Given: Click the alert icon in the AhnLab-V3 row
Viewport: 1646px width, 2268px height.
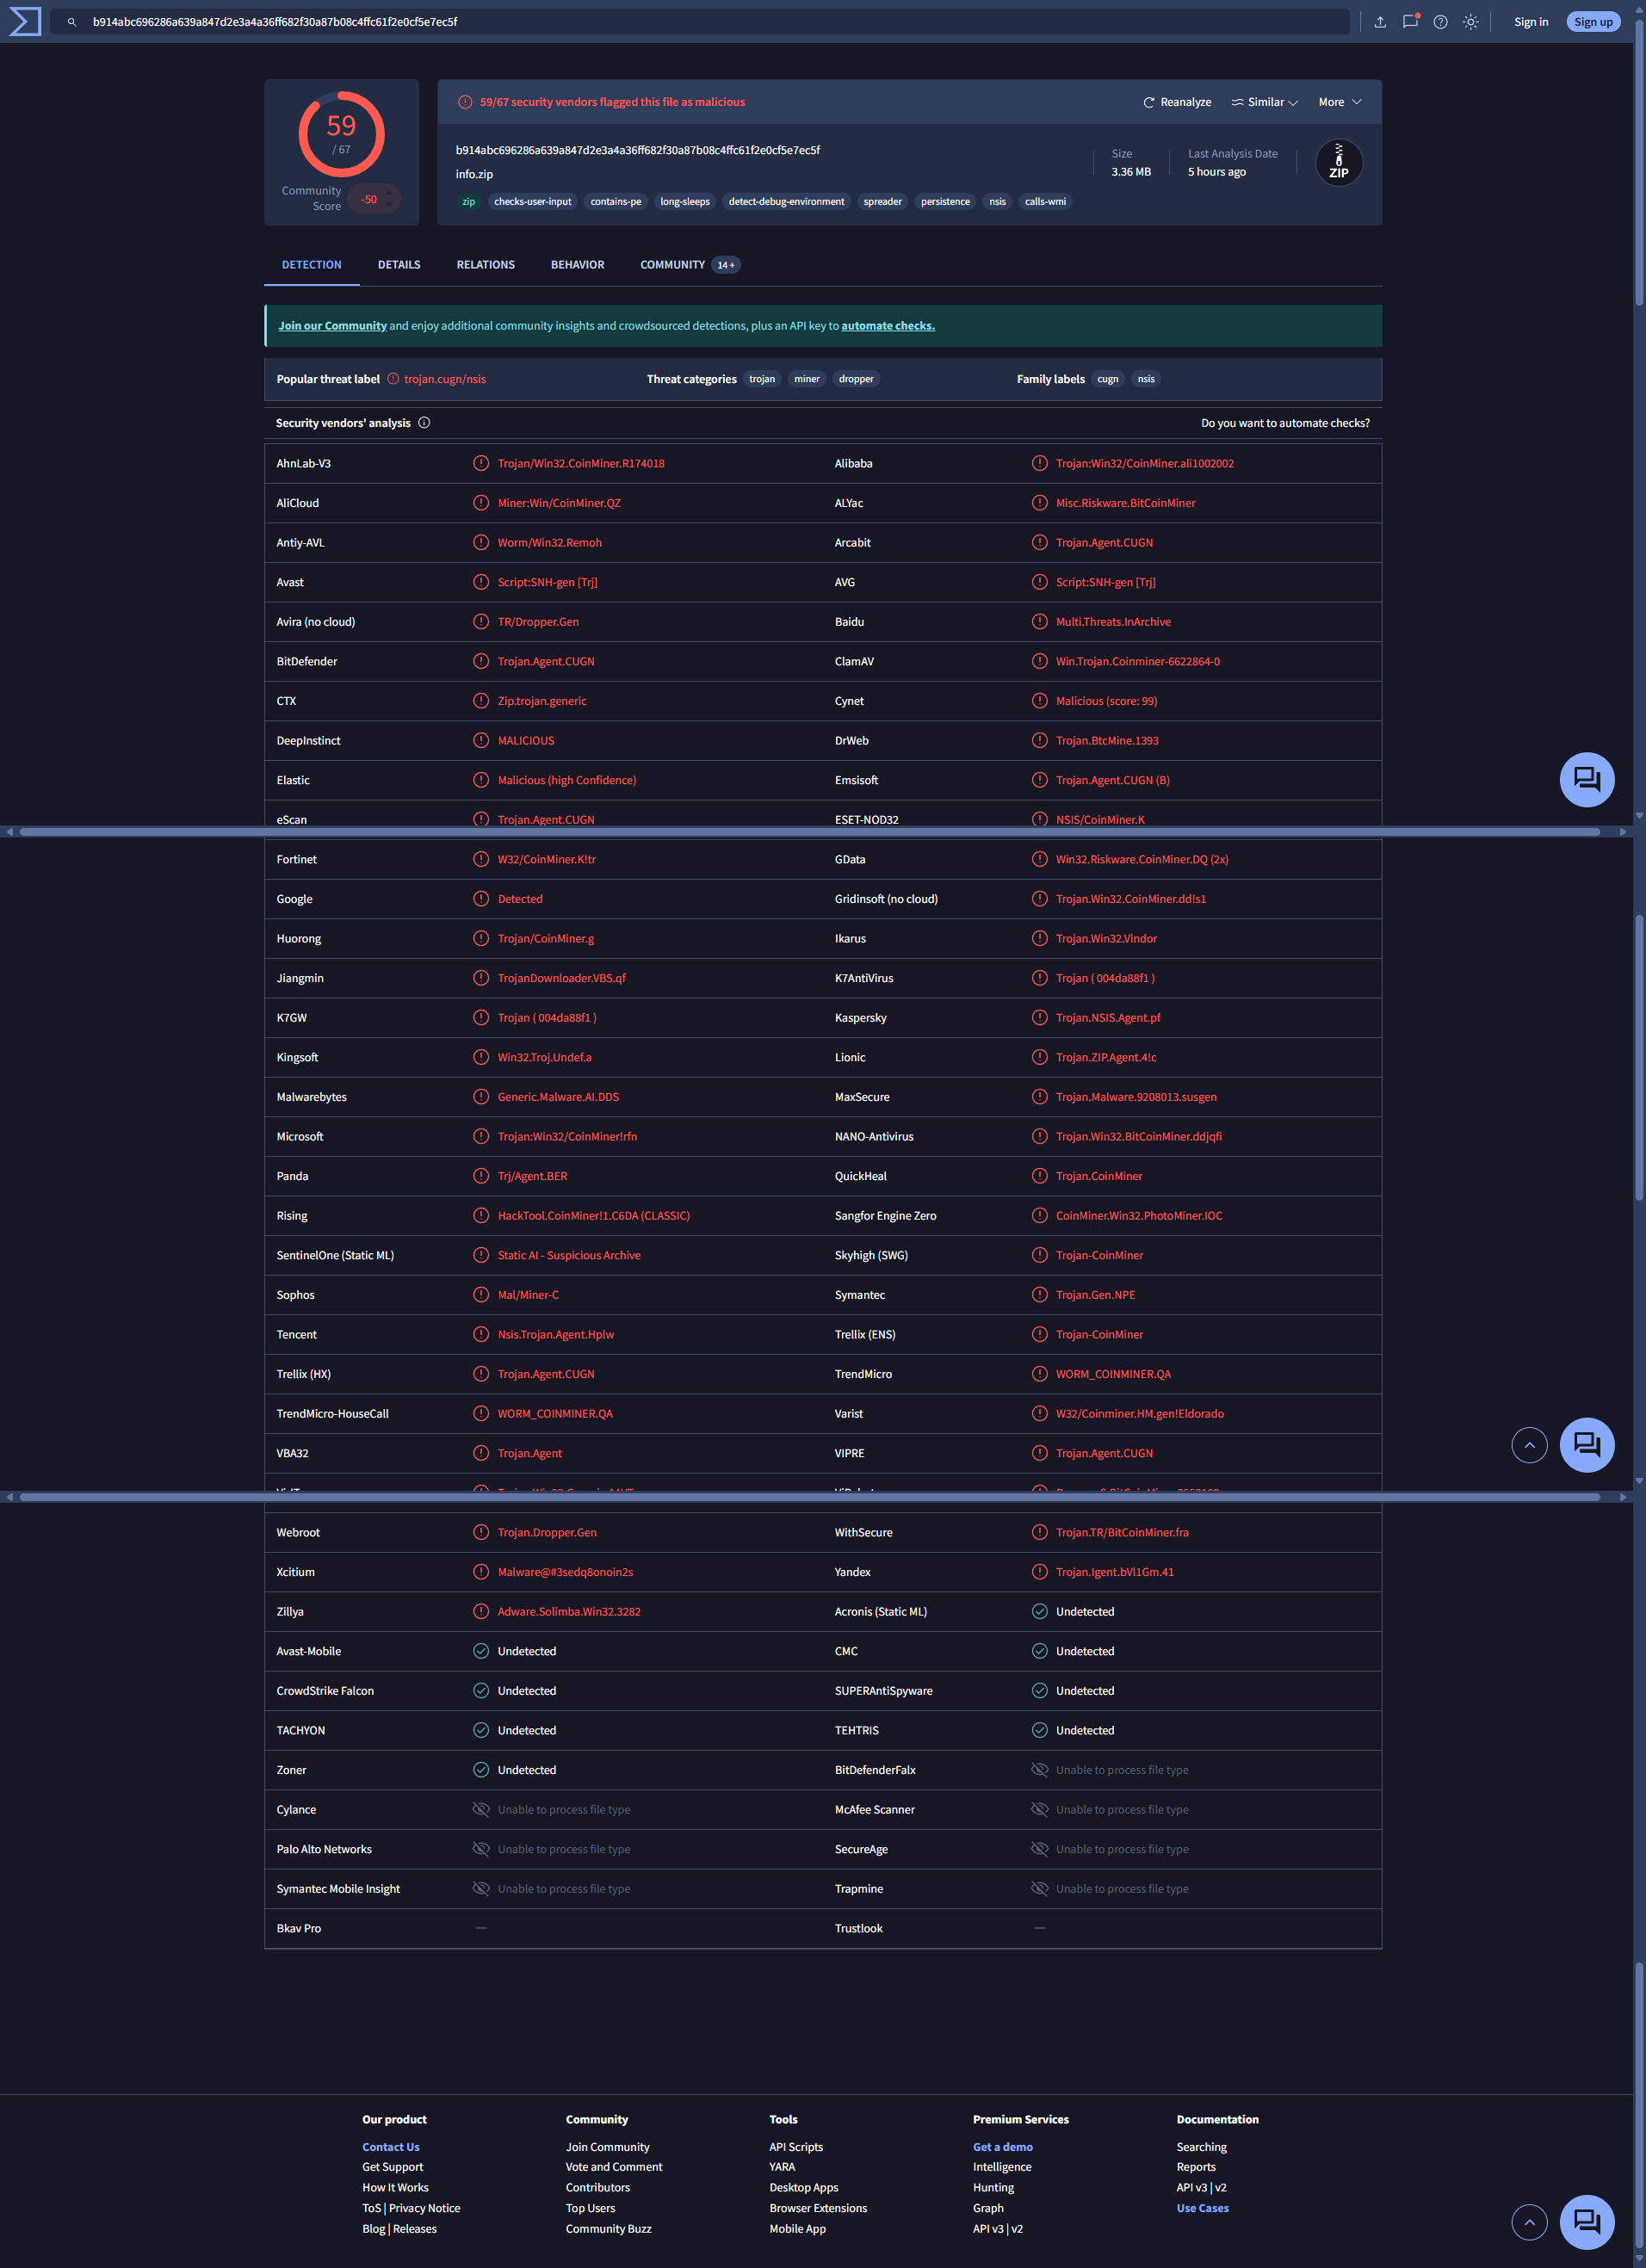Looking at the screenshot, I should pyautogui.click(x=481, y=463).
